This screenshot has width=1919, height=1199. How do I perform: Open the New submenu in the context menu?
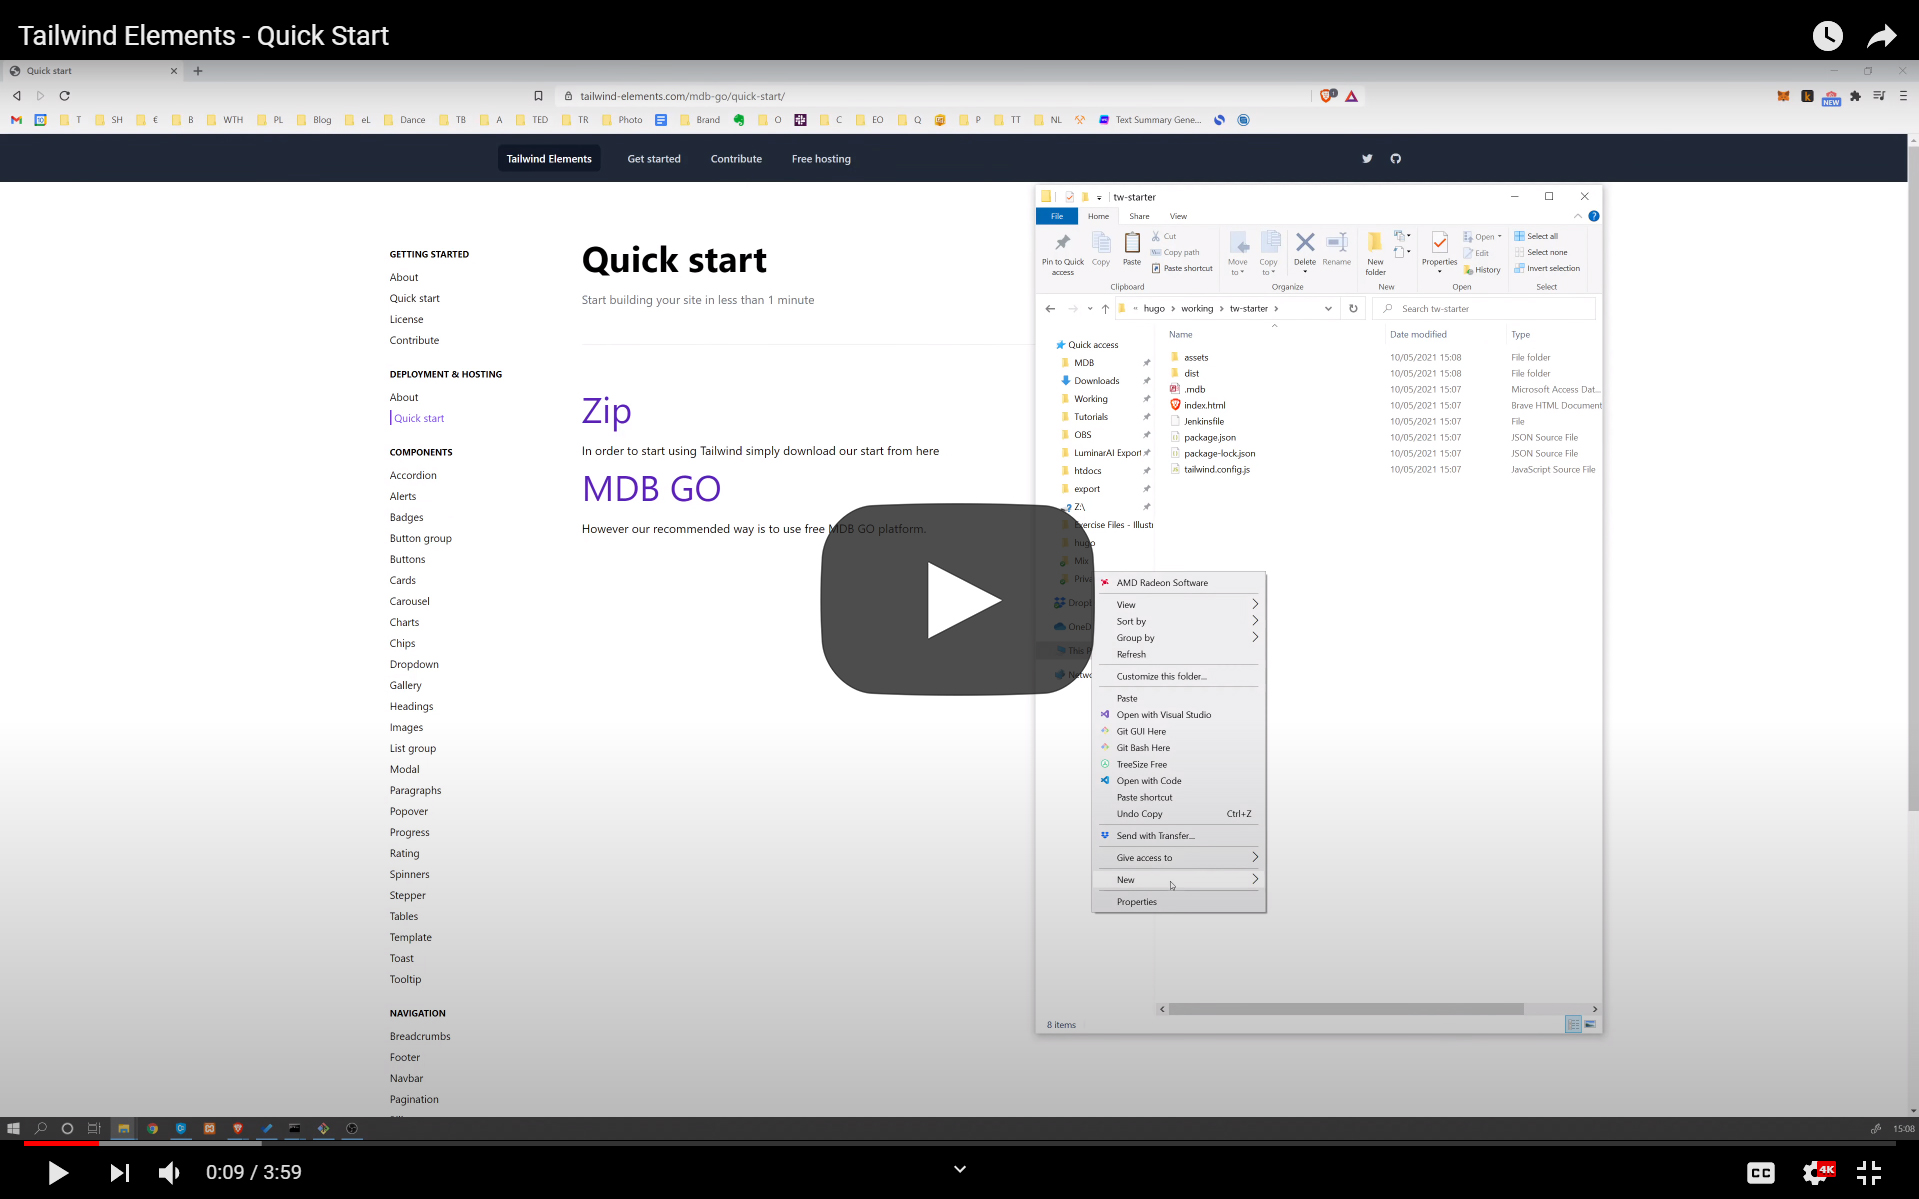[1179, 880]
